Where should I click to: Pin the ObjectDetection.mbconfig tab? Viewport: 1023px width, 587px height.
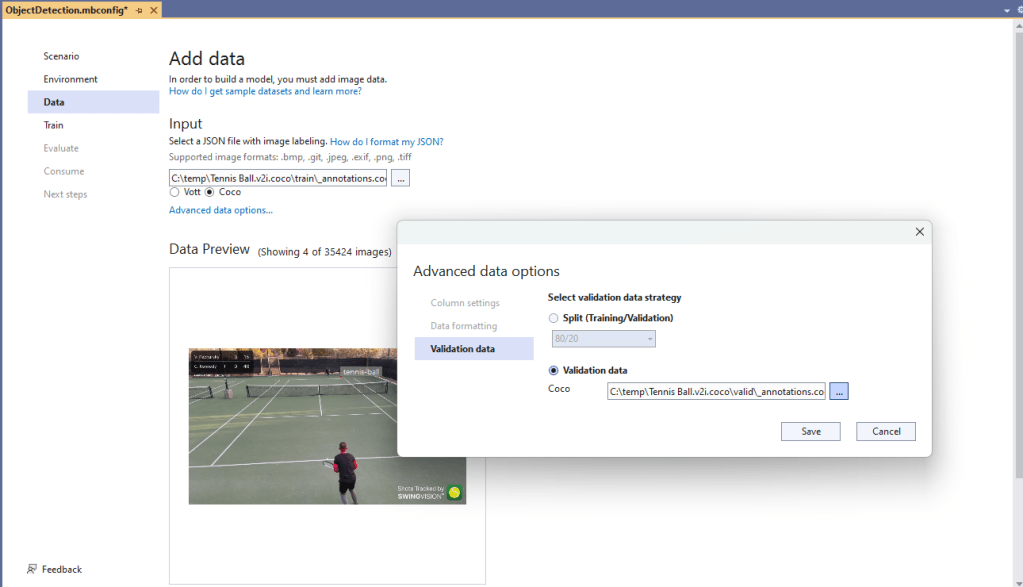click(139, 10)
